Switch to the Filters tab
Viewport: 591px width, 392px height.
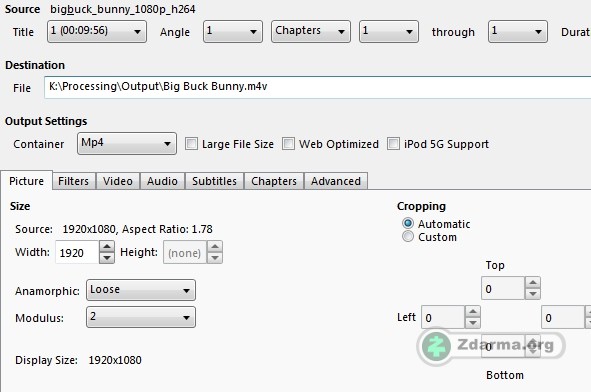point(73,181)
